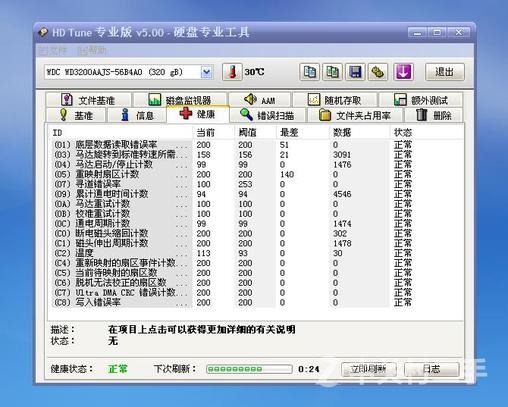This screenshot has width=508, height=407.
Task: Click the 0:24 refresh countdown
Action: (309, 369)
